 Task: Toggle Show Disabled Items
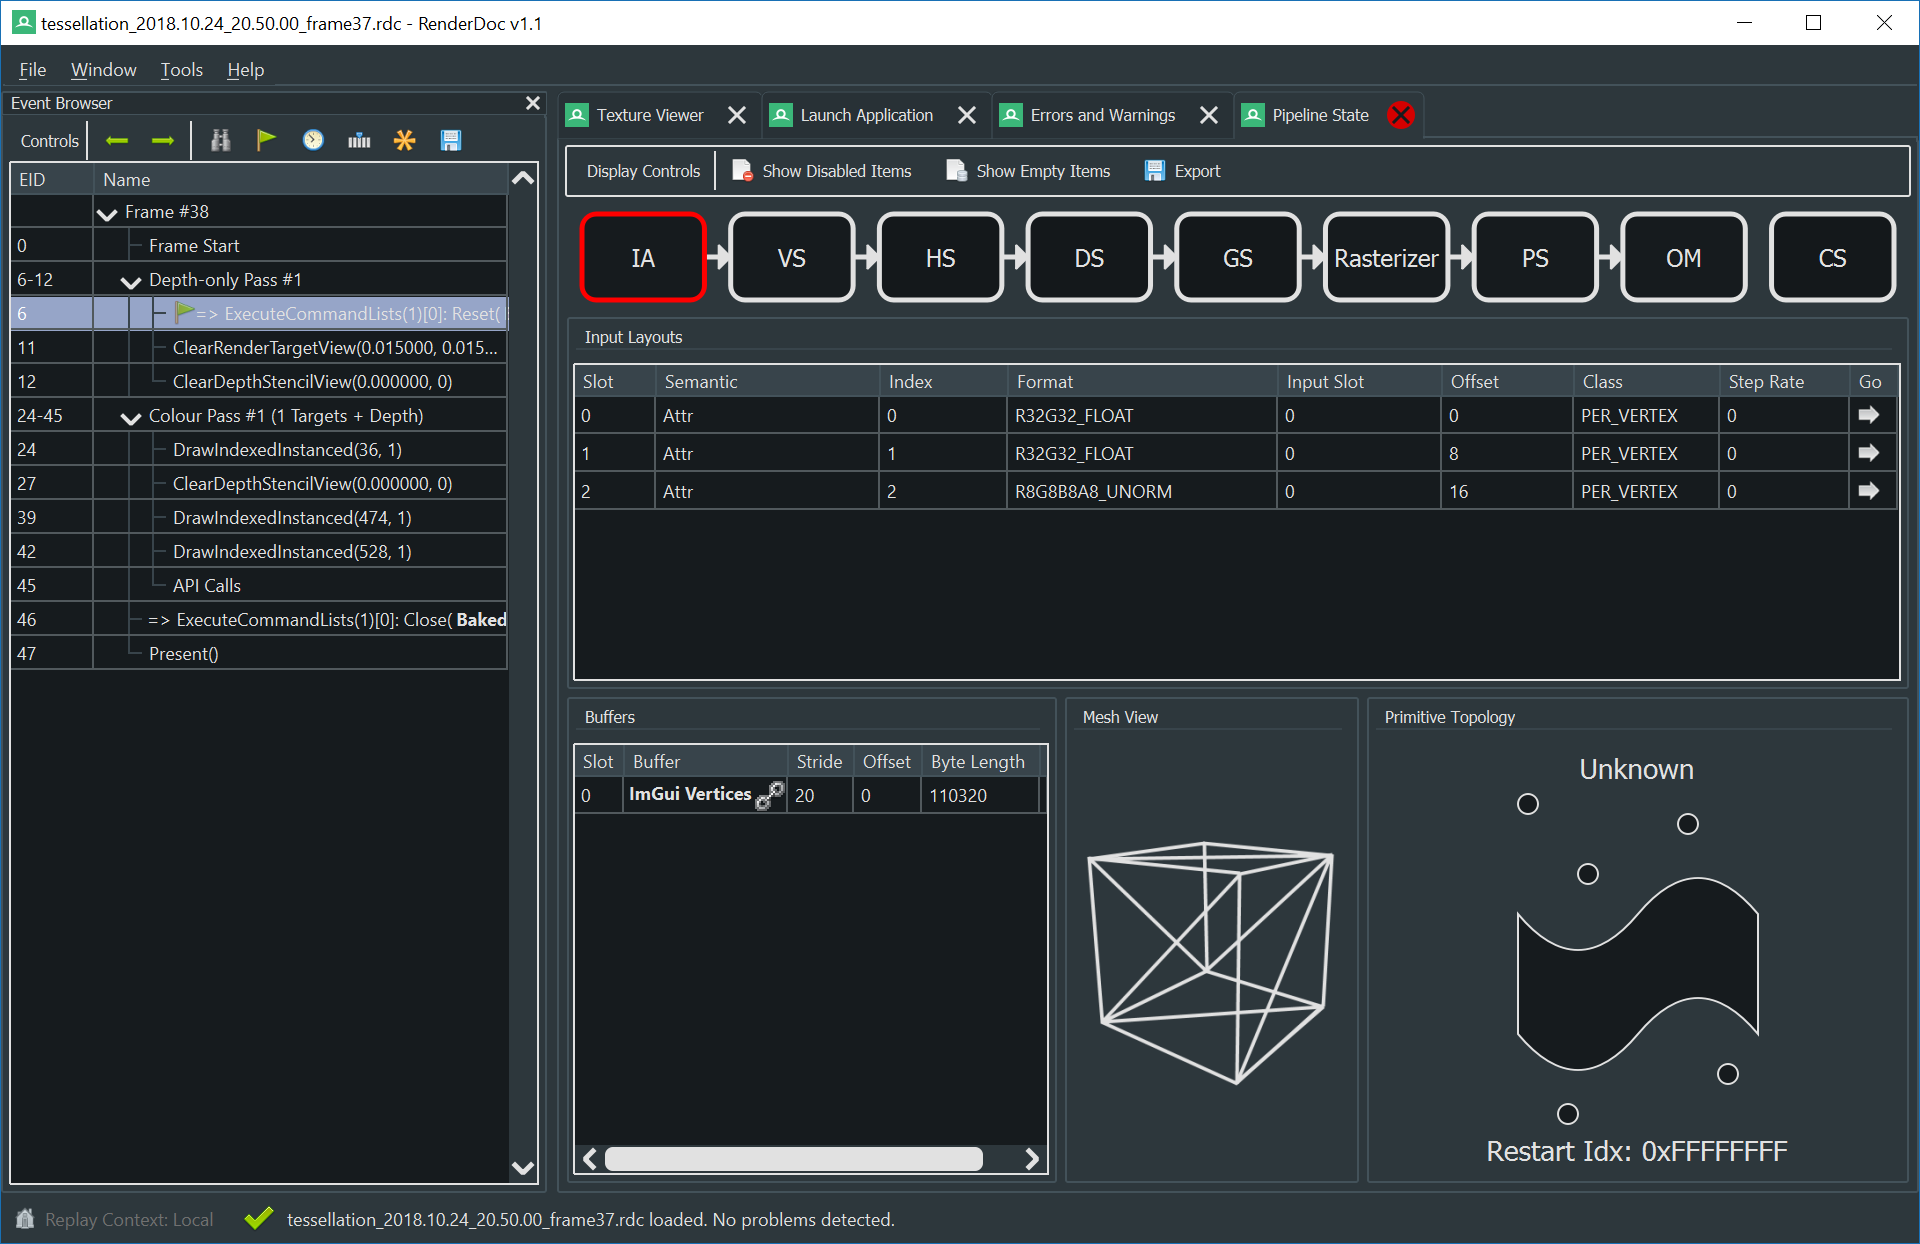(x=821, y=170)
